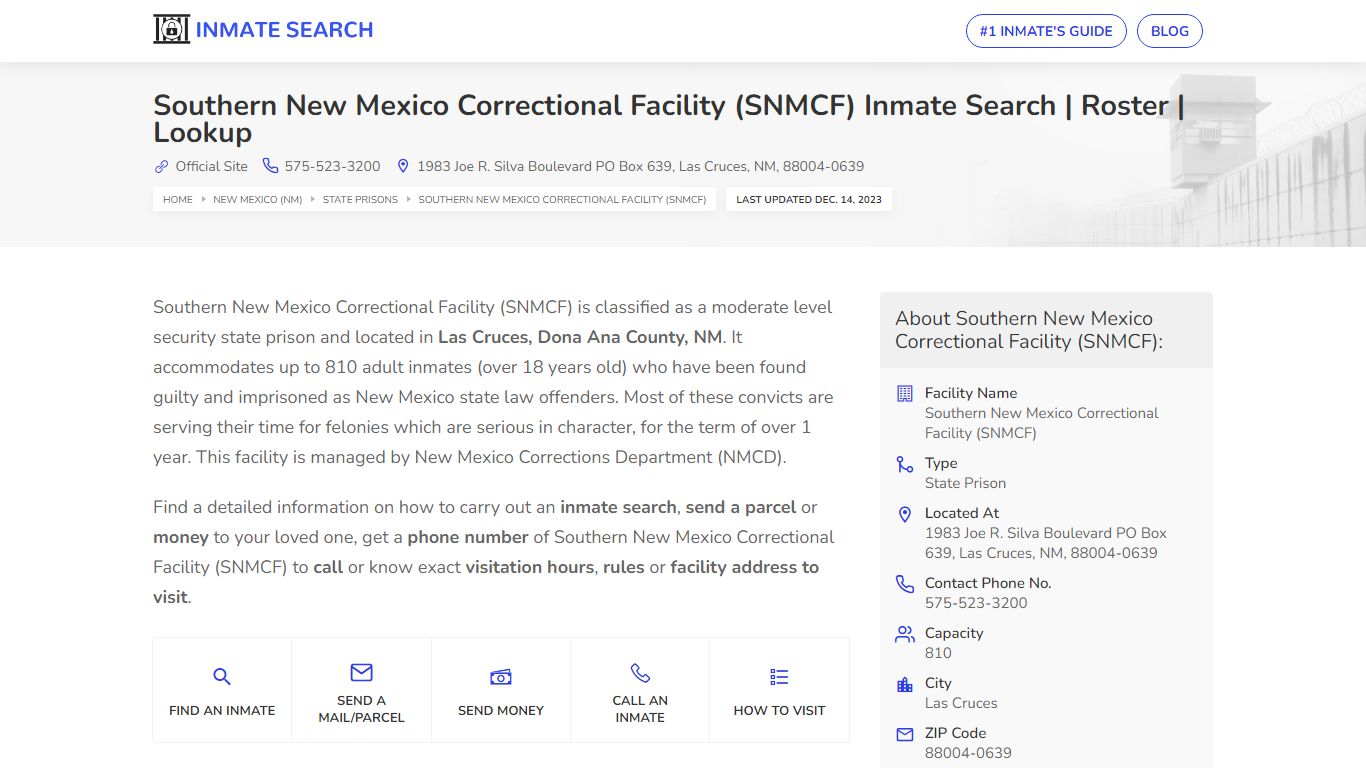Image resolution: width=1366 pixels, height=768 pixels.
Task: Select the ZIP code value 88004-0639
Action: (968, 753)
